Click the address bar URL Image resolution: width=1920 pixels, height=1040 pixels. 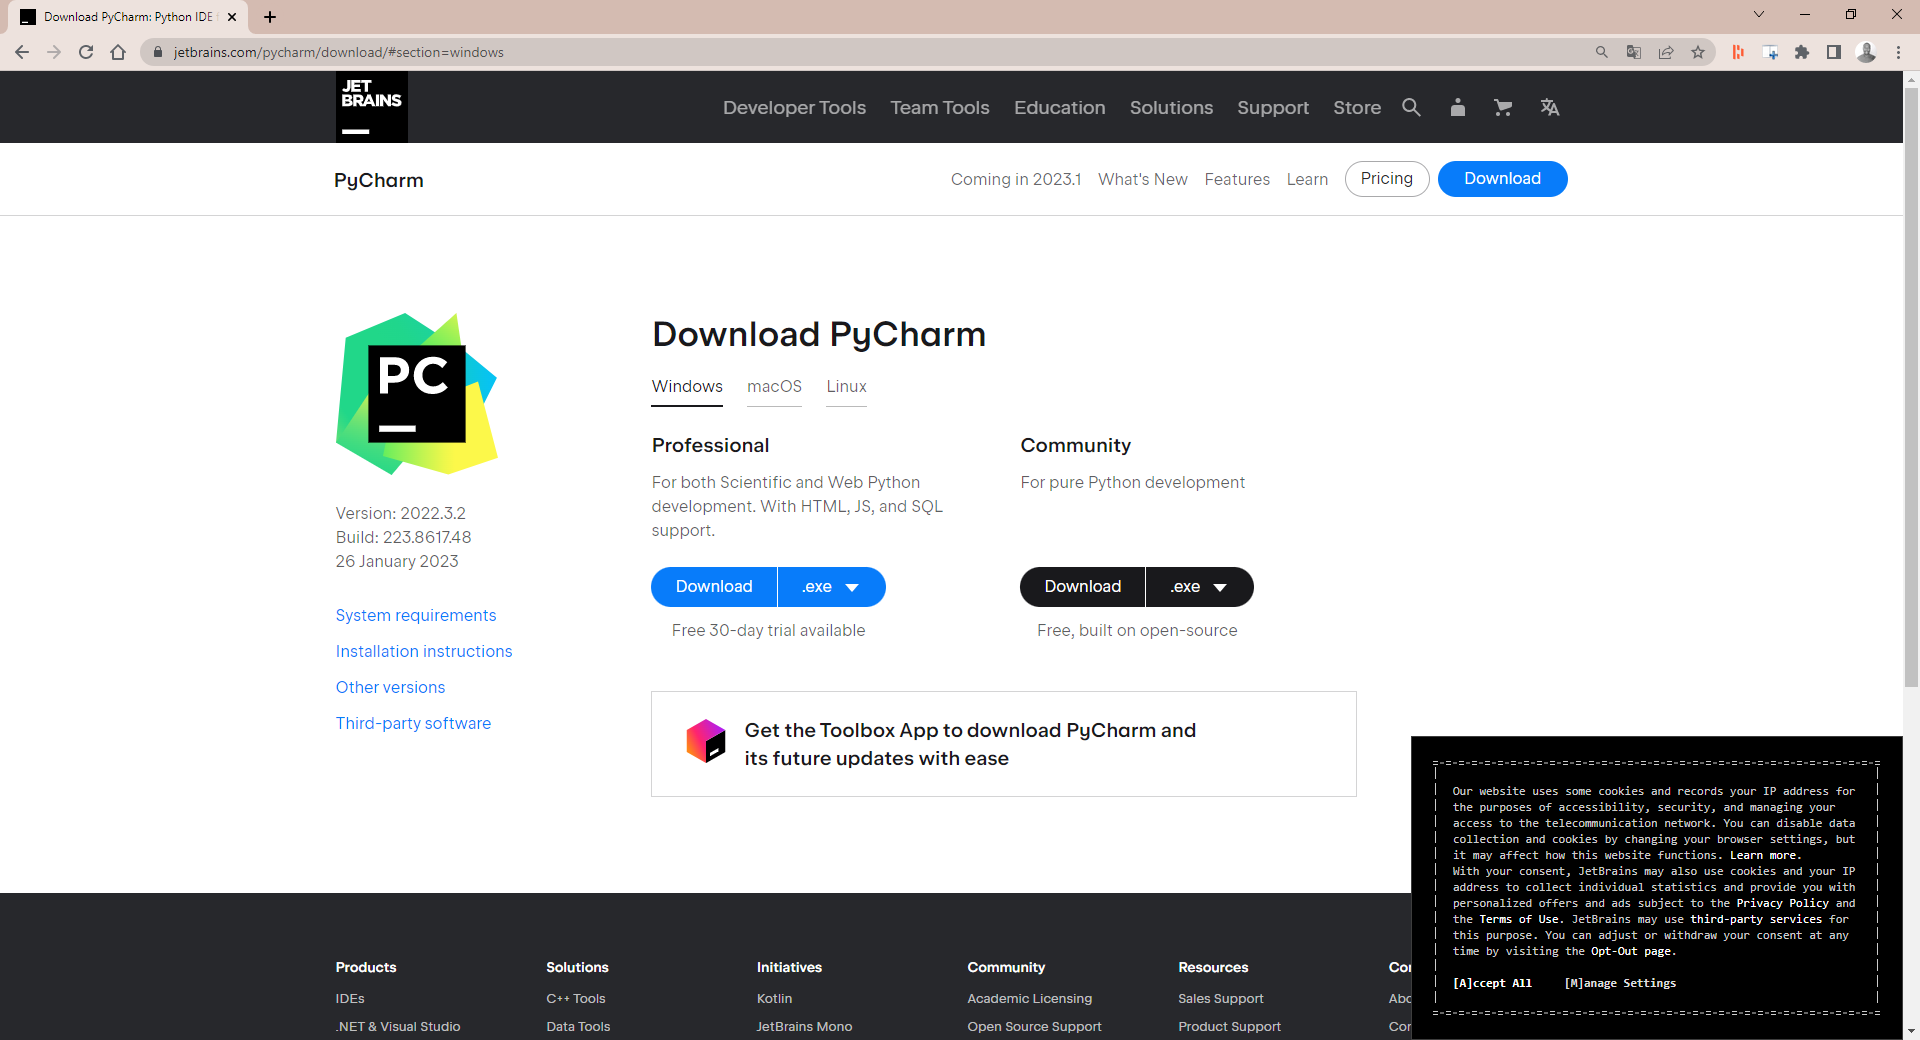[338, 52]
